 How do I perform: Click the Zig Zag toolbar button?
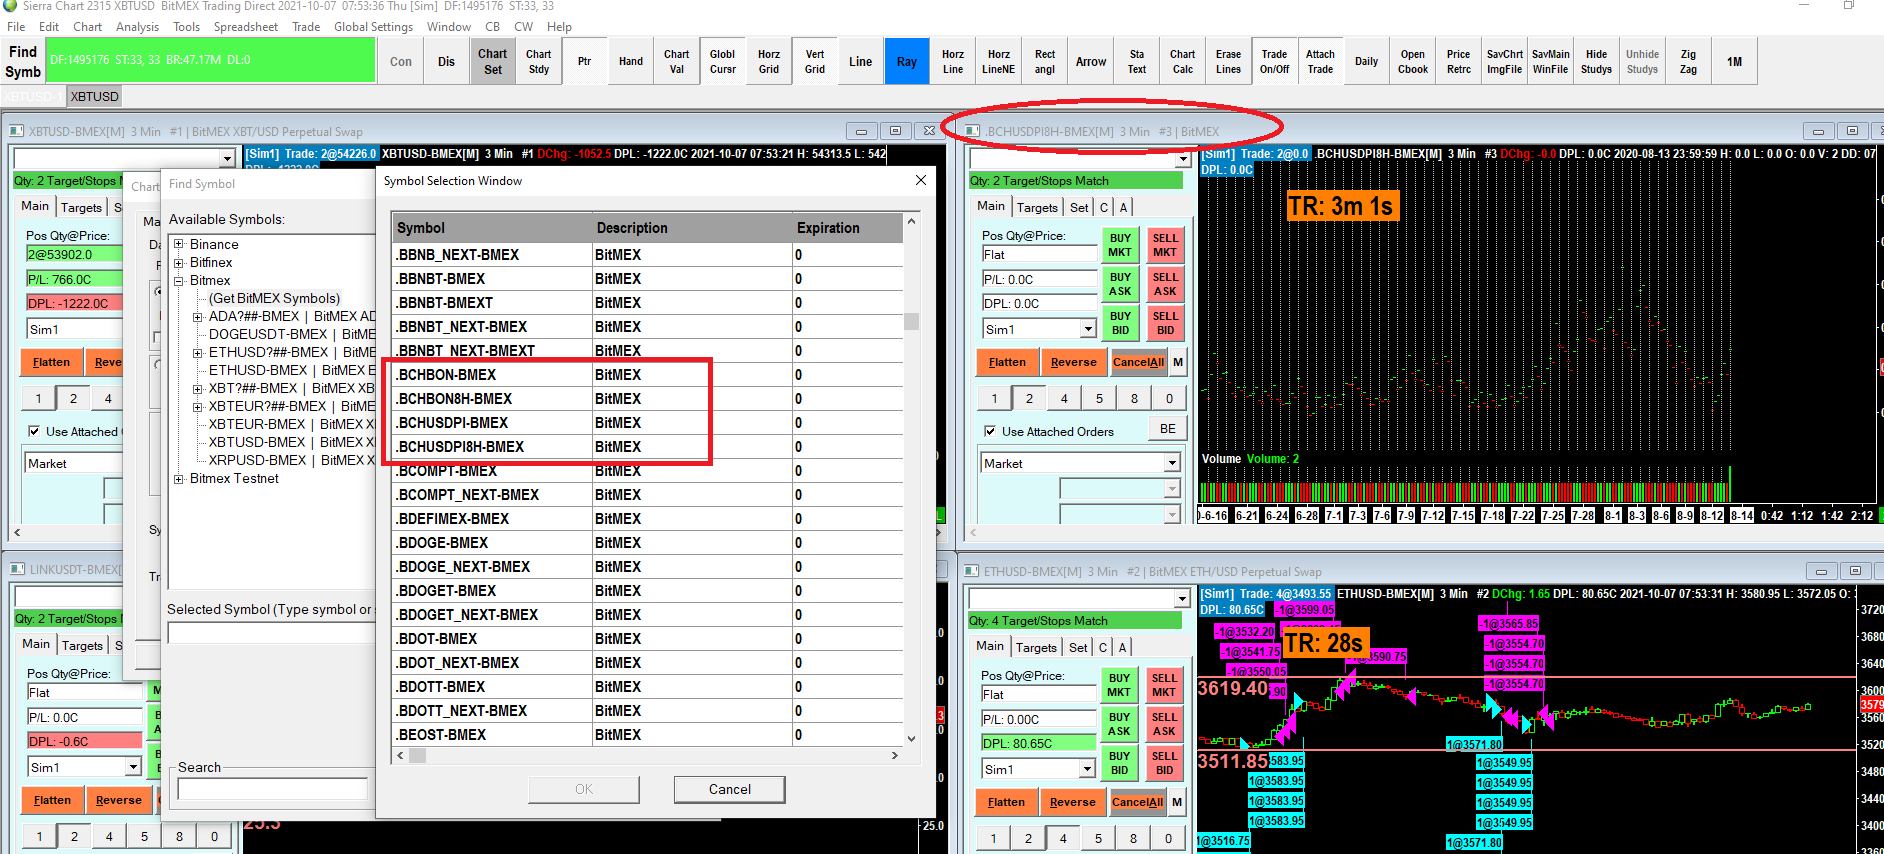[x=1688, y=62]
